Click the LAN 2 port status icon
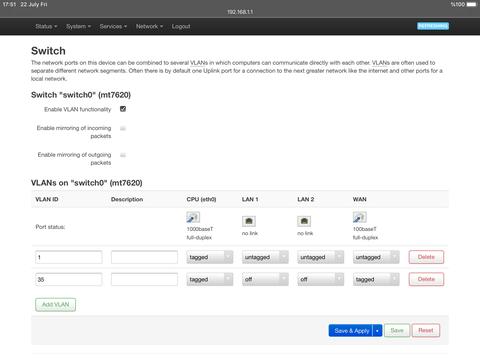The height and width of the screenshot is (360, 480). pos(304,221)
